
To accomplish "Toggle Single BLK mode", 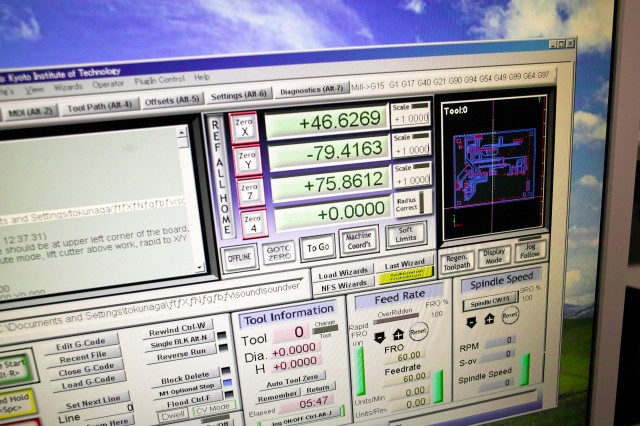I will (x=179, y=341).
